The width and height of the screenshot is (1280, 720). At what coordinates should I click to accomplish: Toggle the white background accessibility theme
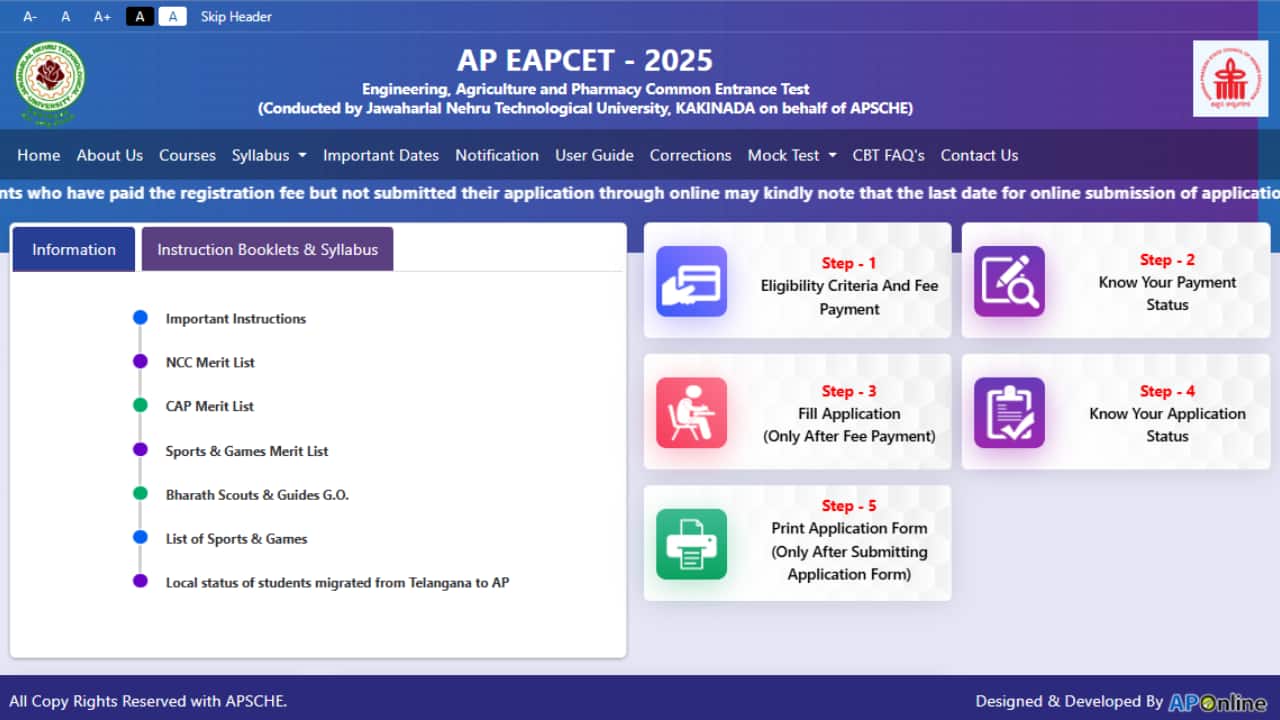[172, 16]
